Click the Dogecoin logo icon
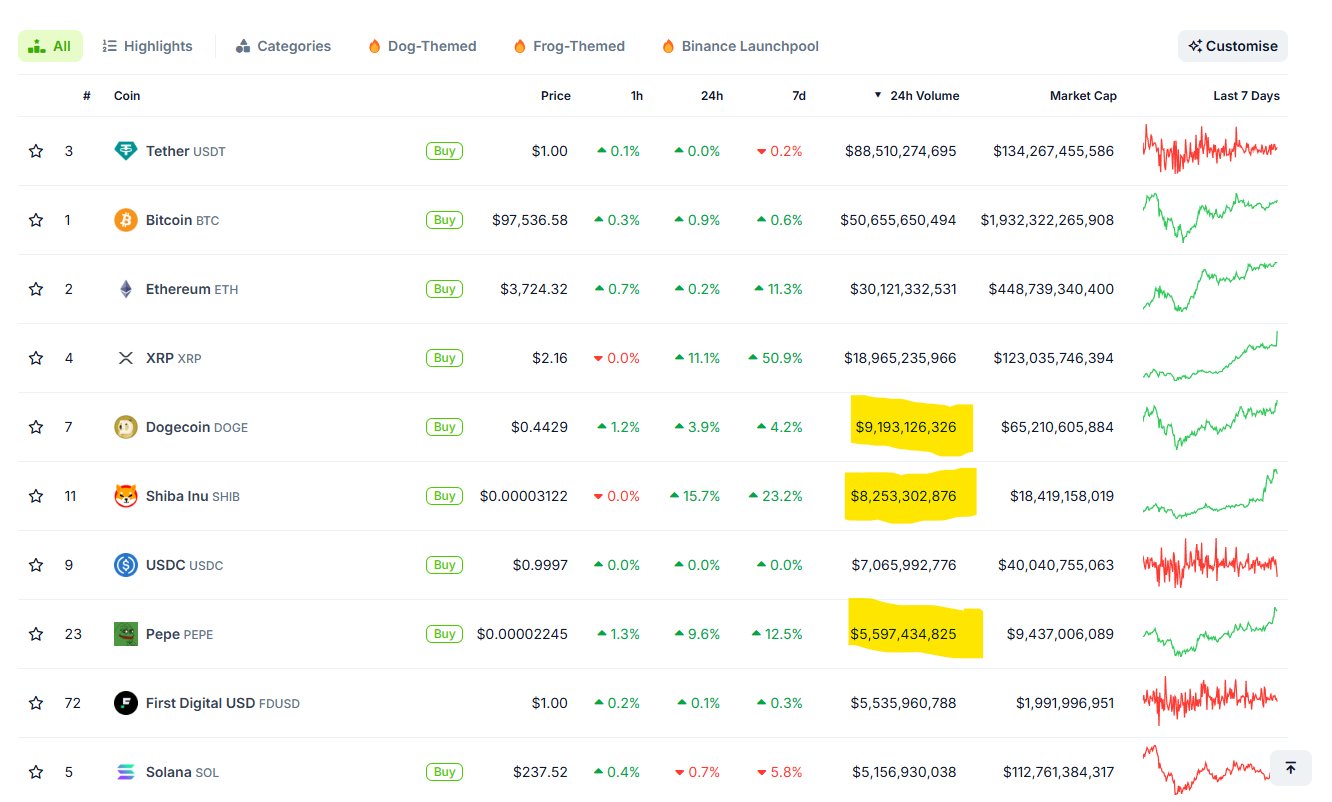Image resolution: width=1332 pixels, height=802 pixels. 126,427
